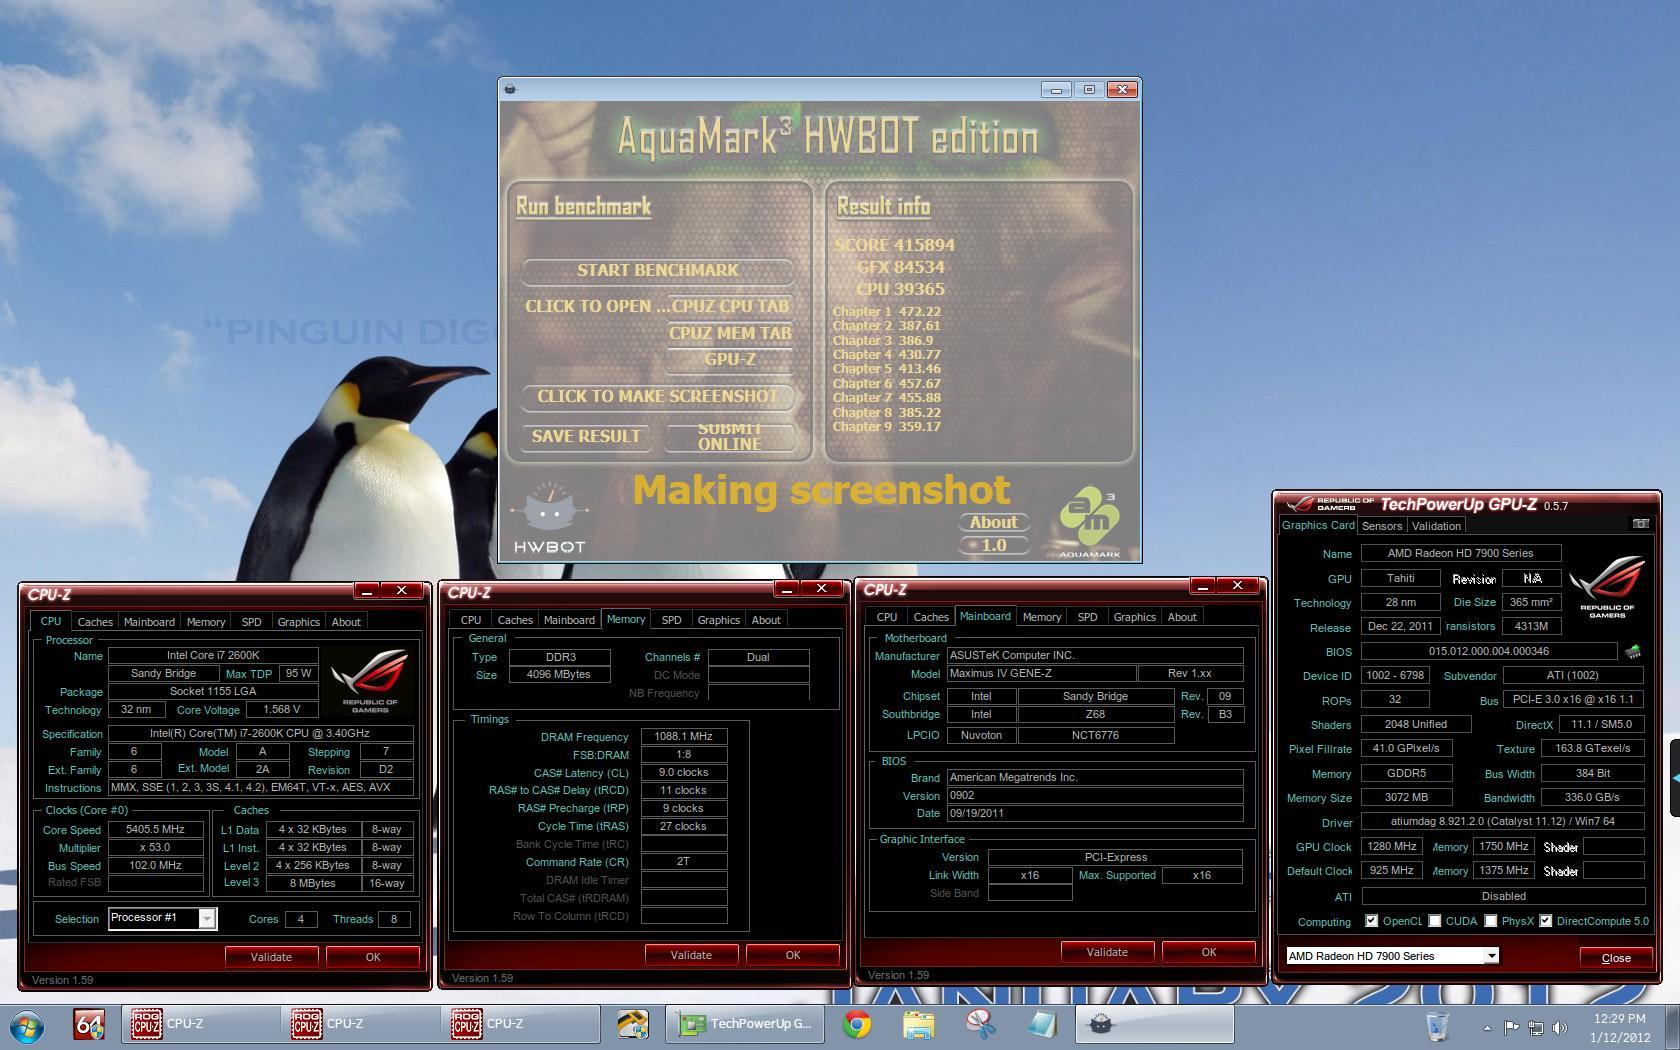
Task: Switch to TechPowerUp GPU-Z taskbar button
Action: [x=745, y=1024]
